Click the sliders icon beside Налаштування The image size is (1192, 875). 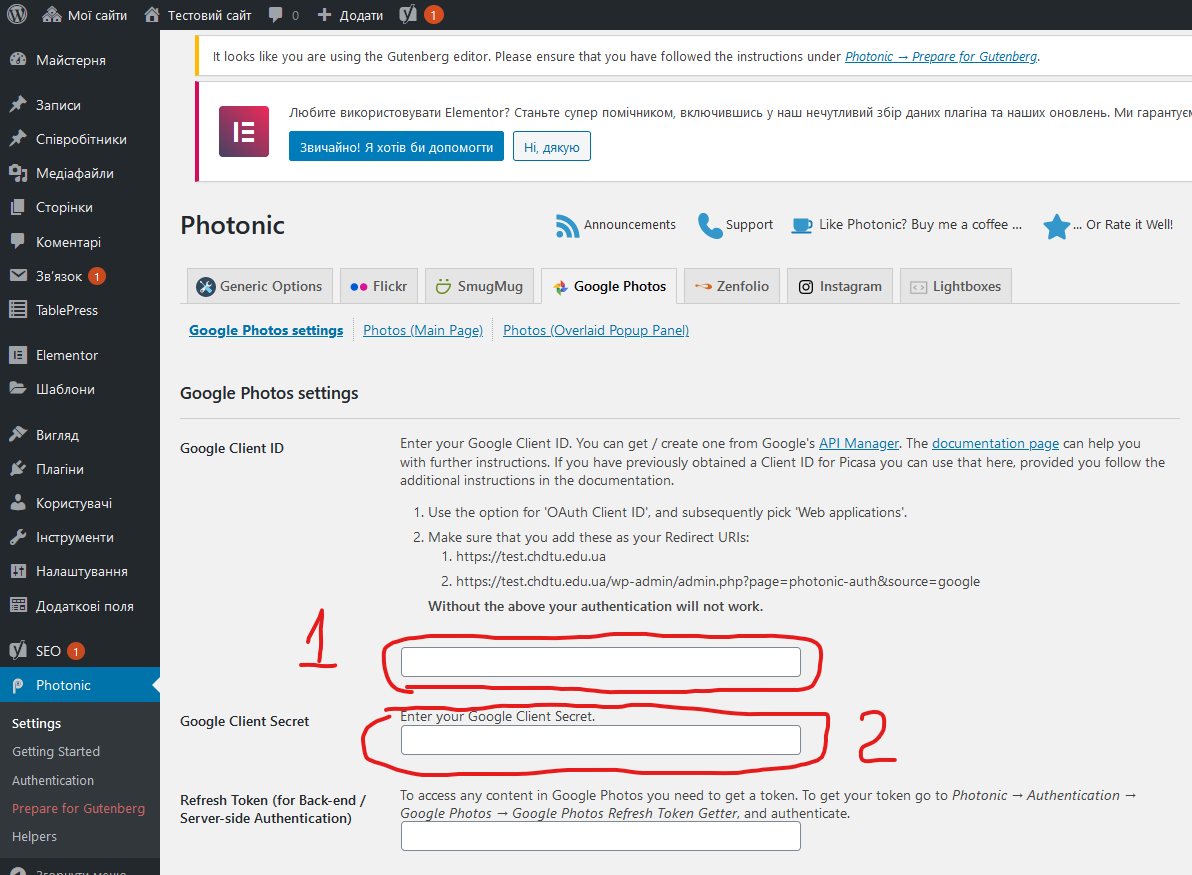click(18, 571)
